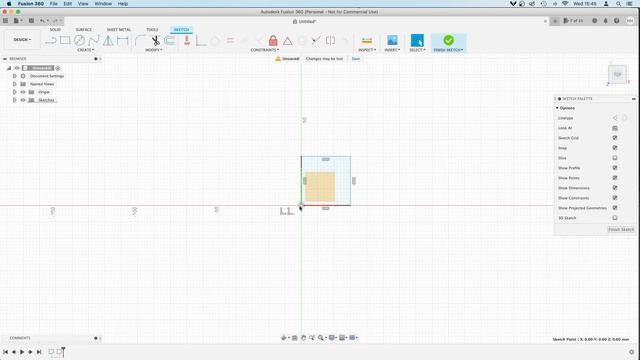Viewport: 640px width, 360px height.
Task: Select the Mirror tool
Action: 108,40
